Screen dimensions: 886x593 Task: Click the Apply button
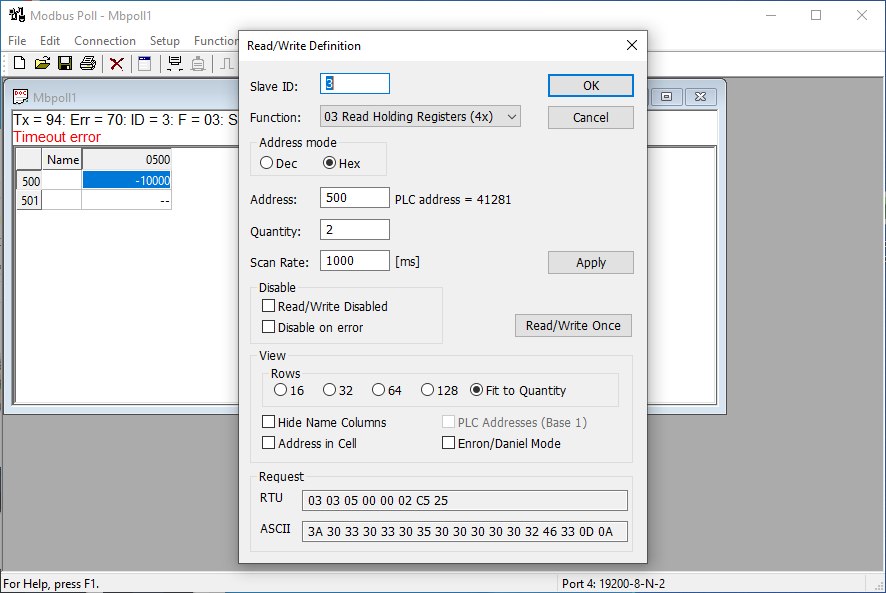tap(590, 262)
